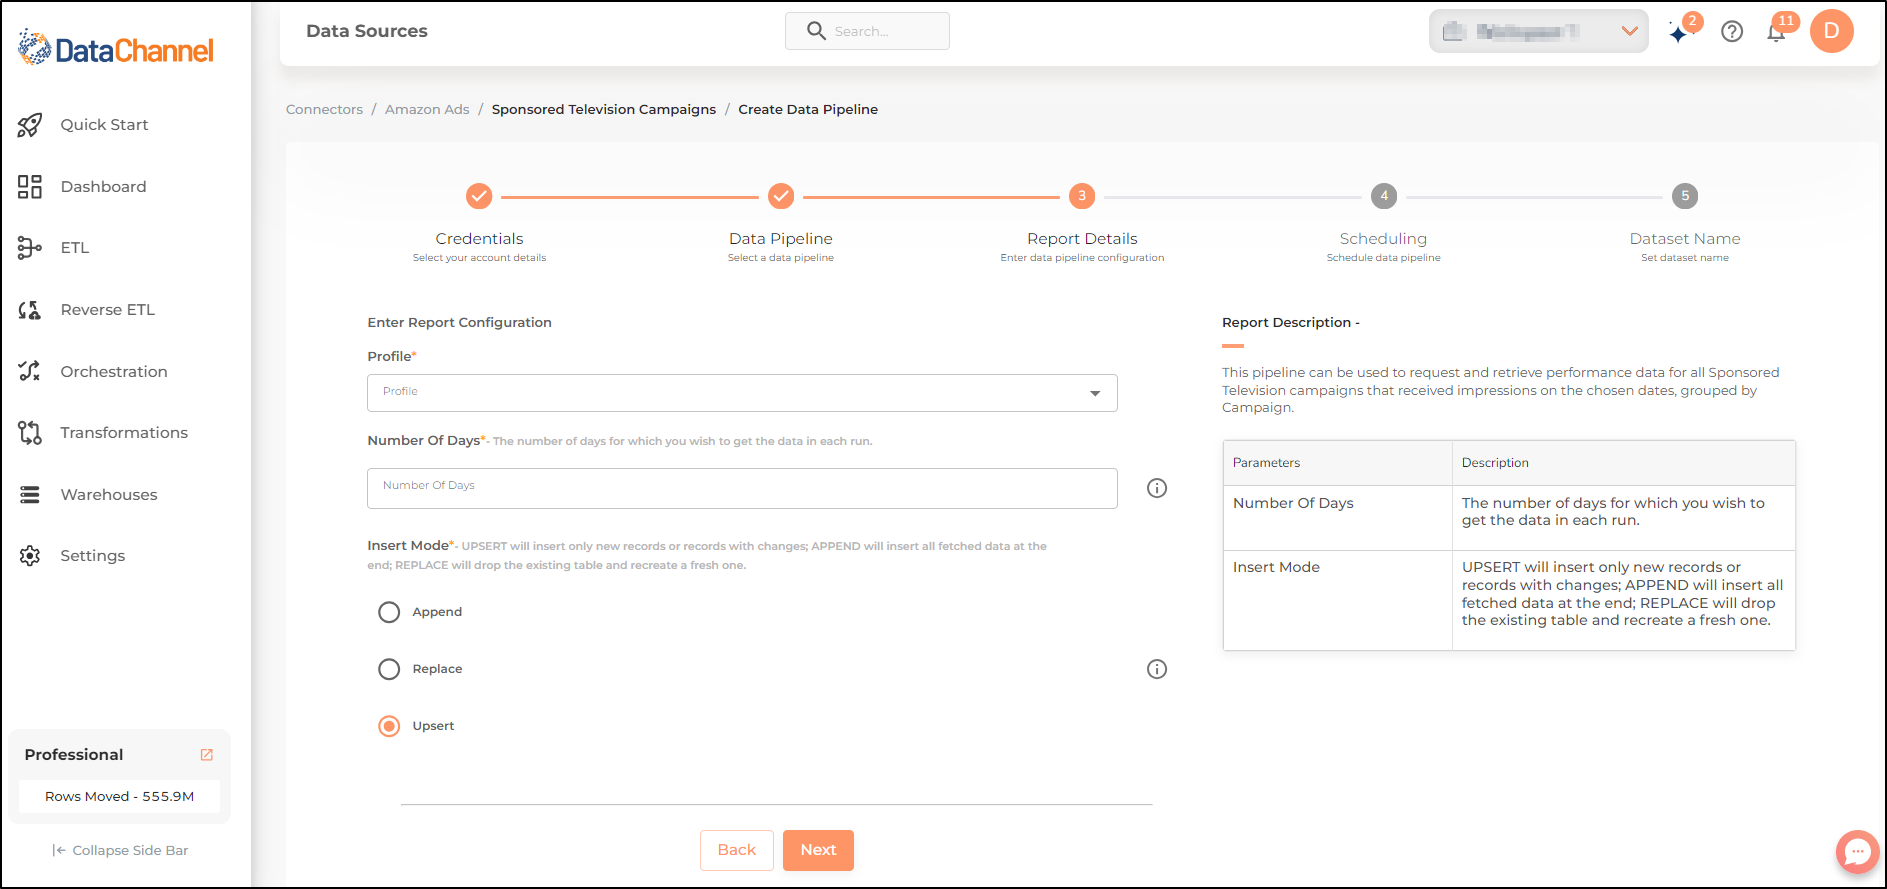This screenshot has height=889, width=1887.
Task: Select the Replace insert mode
Action: click(389, 669)
